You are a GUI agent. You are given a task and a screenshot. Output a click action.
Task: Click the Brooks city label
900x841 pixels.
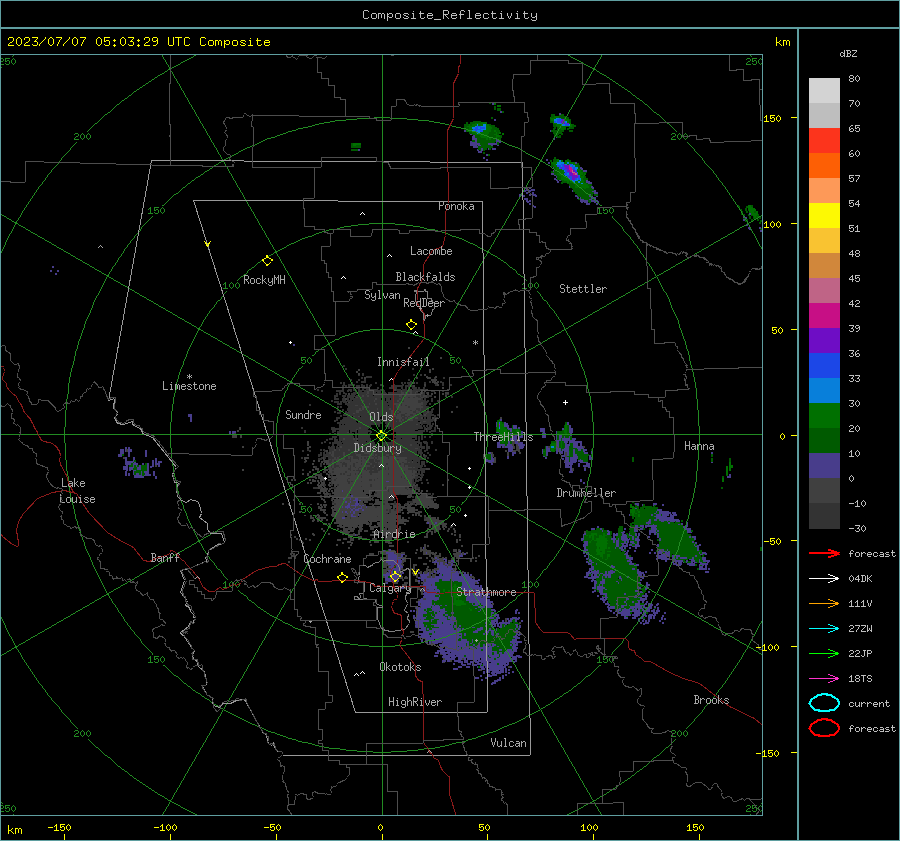coord(711,700)
